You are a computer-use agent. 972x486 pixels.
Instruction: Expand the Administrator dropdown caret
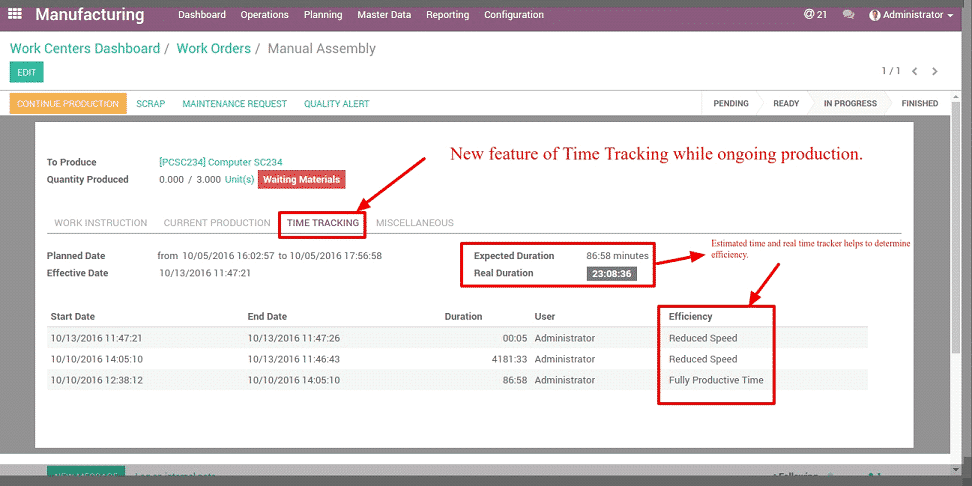click(950, 16)
